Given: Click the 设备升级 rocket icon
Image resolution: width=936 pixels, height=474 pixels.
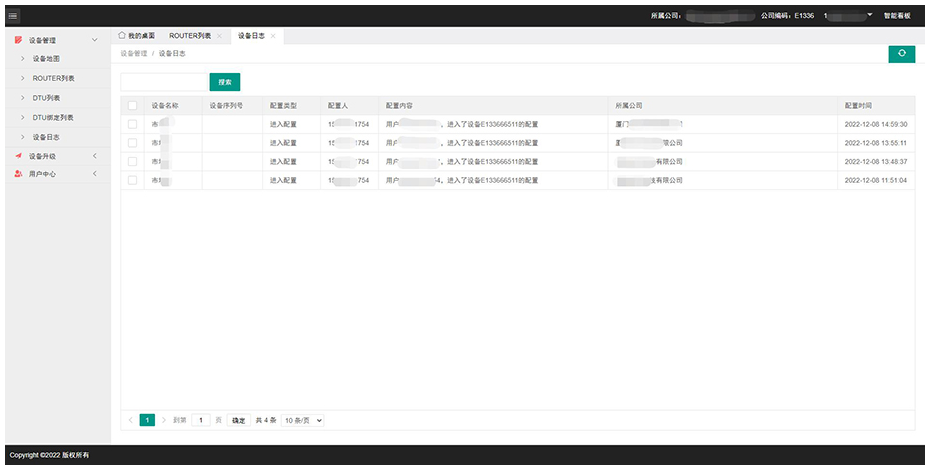Looking at the screenshot, I should [18, 156].
